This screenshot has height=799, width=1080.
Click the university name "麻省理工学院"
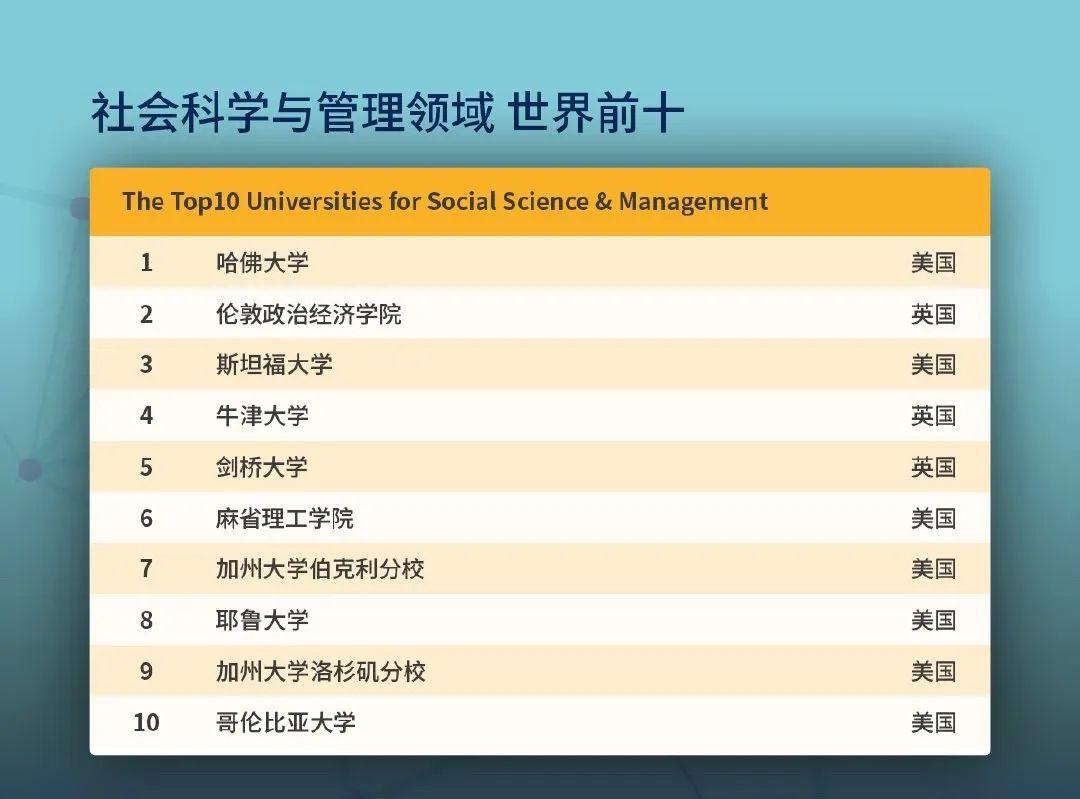284,518
